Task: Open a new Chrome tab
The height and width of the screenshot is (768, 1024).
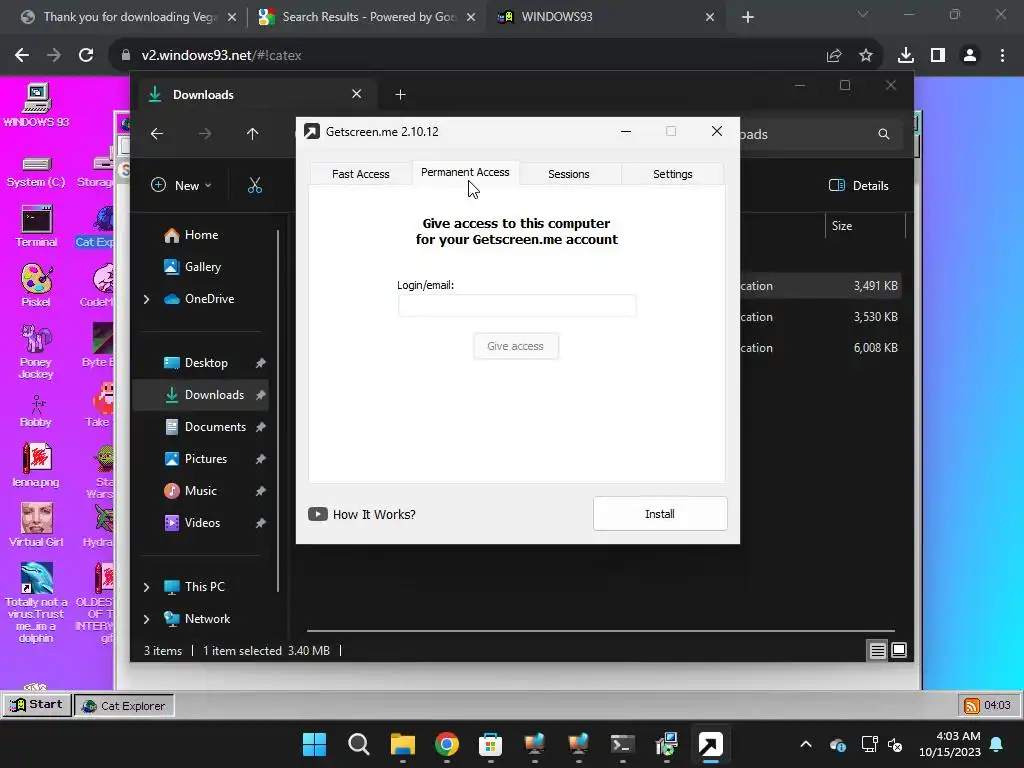Action: pyautogui.click(x=748, y=17)
